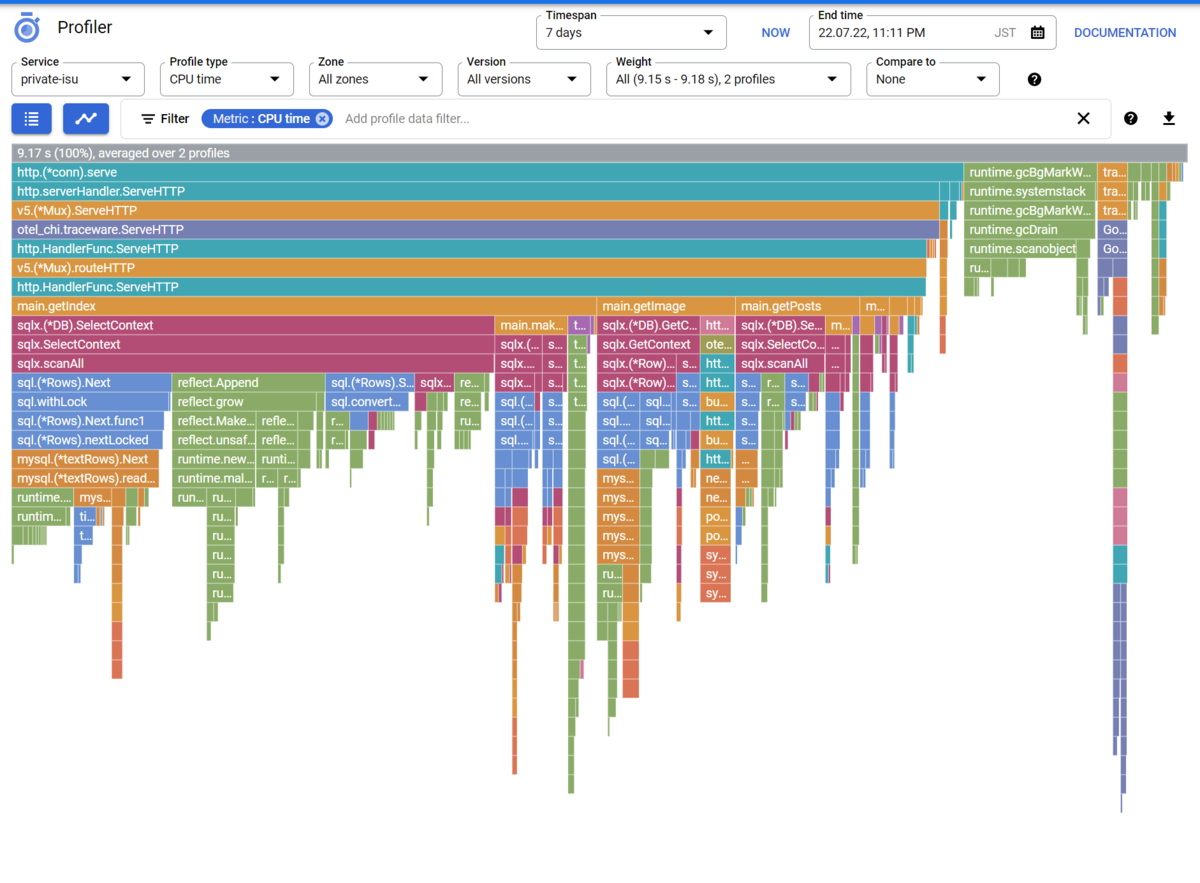This screenshot has width=1200, height=883.
Task: Click the Profiler logo icon
Action: point(29,27)
